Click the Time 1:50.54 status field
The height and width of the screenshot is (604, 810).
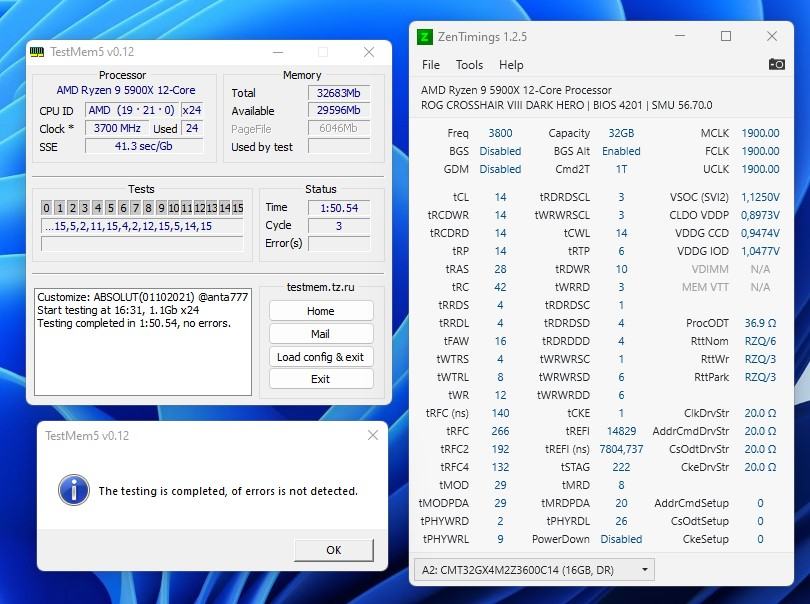[339, 208]
